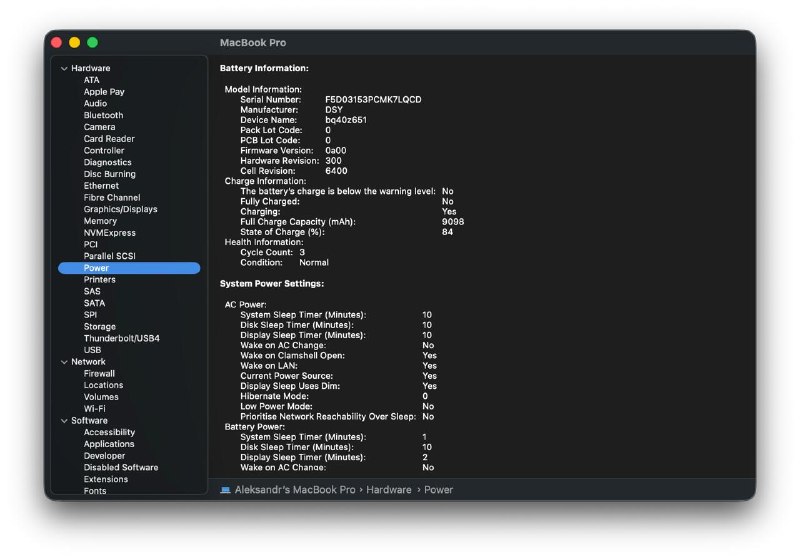Choose the Power sidebar item
Screen dimensions: 800x559
97,268
